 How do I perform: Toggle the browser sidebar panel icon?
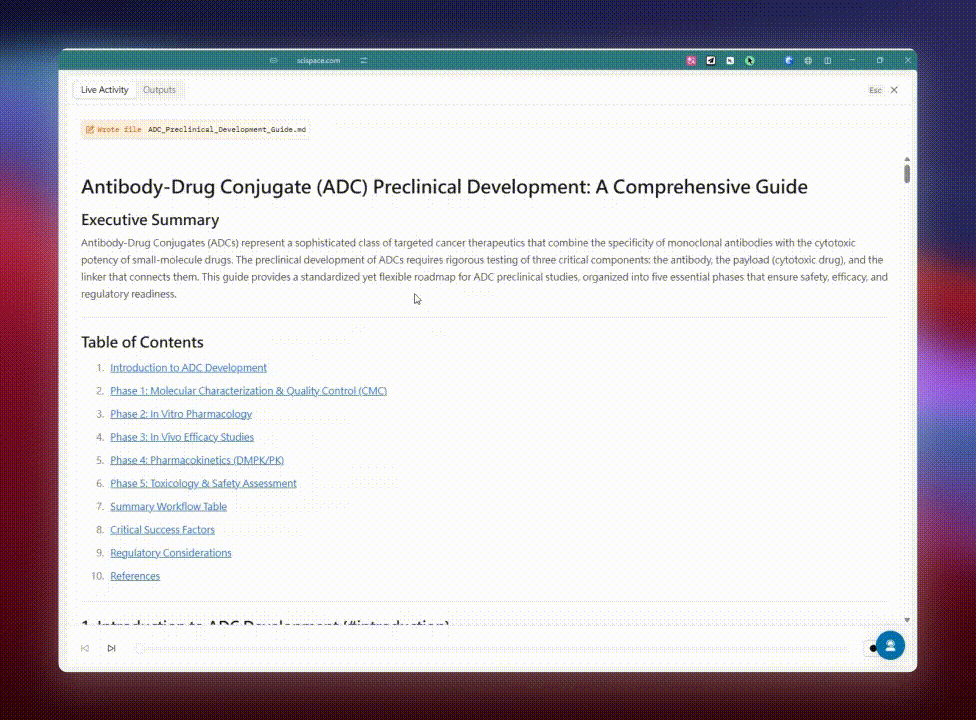pos(828,60)
